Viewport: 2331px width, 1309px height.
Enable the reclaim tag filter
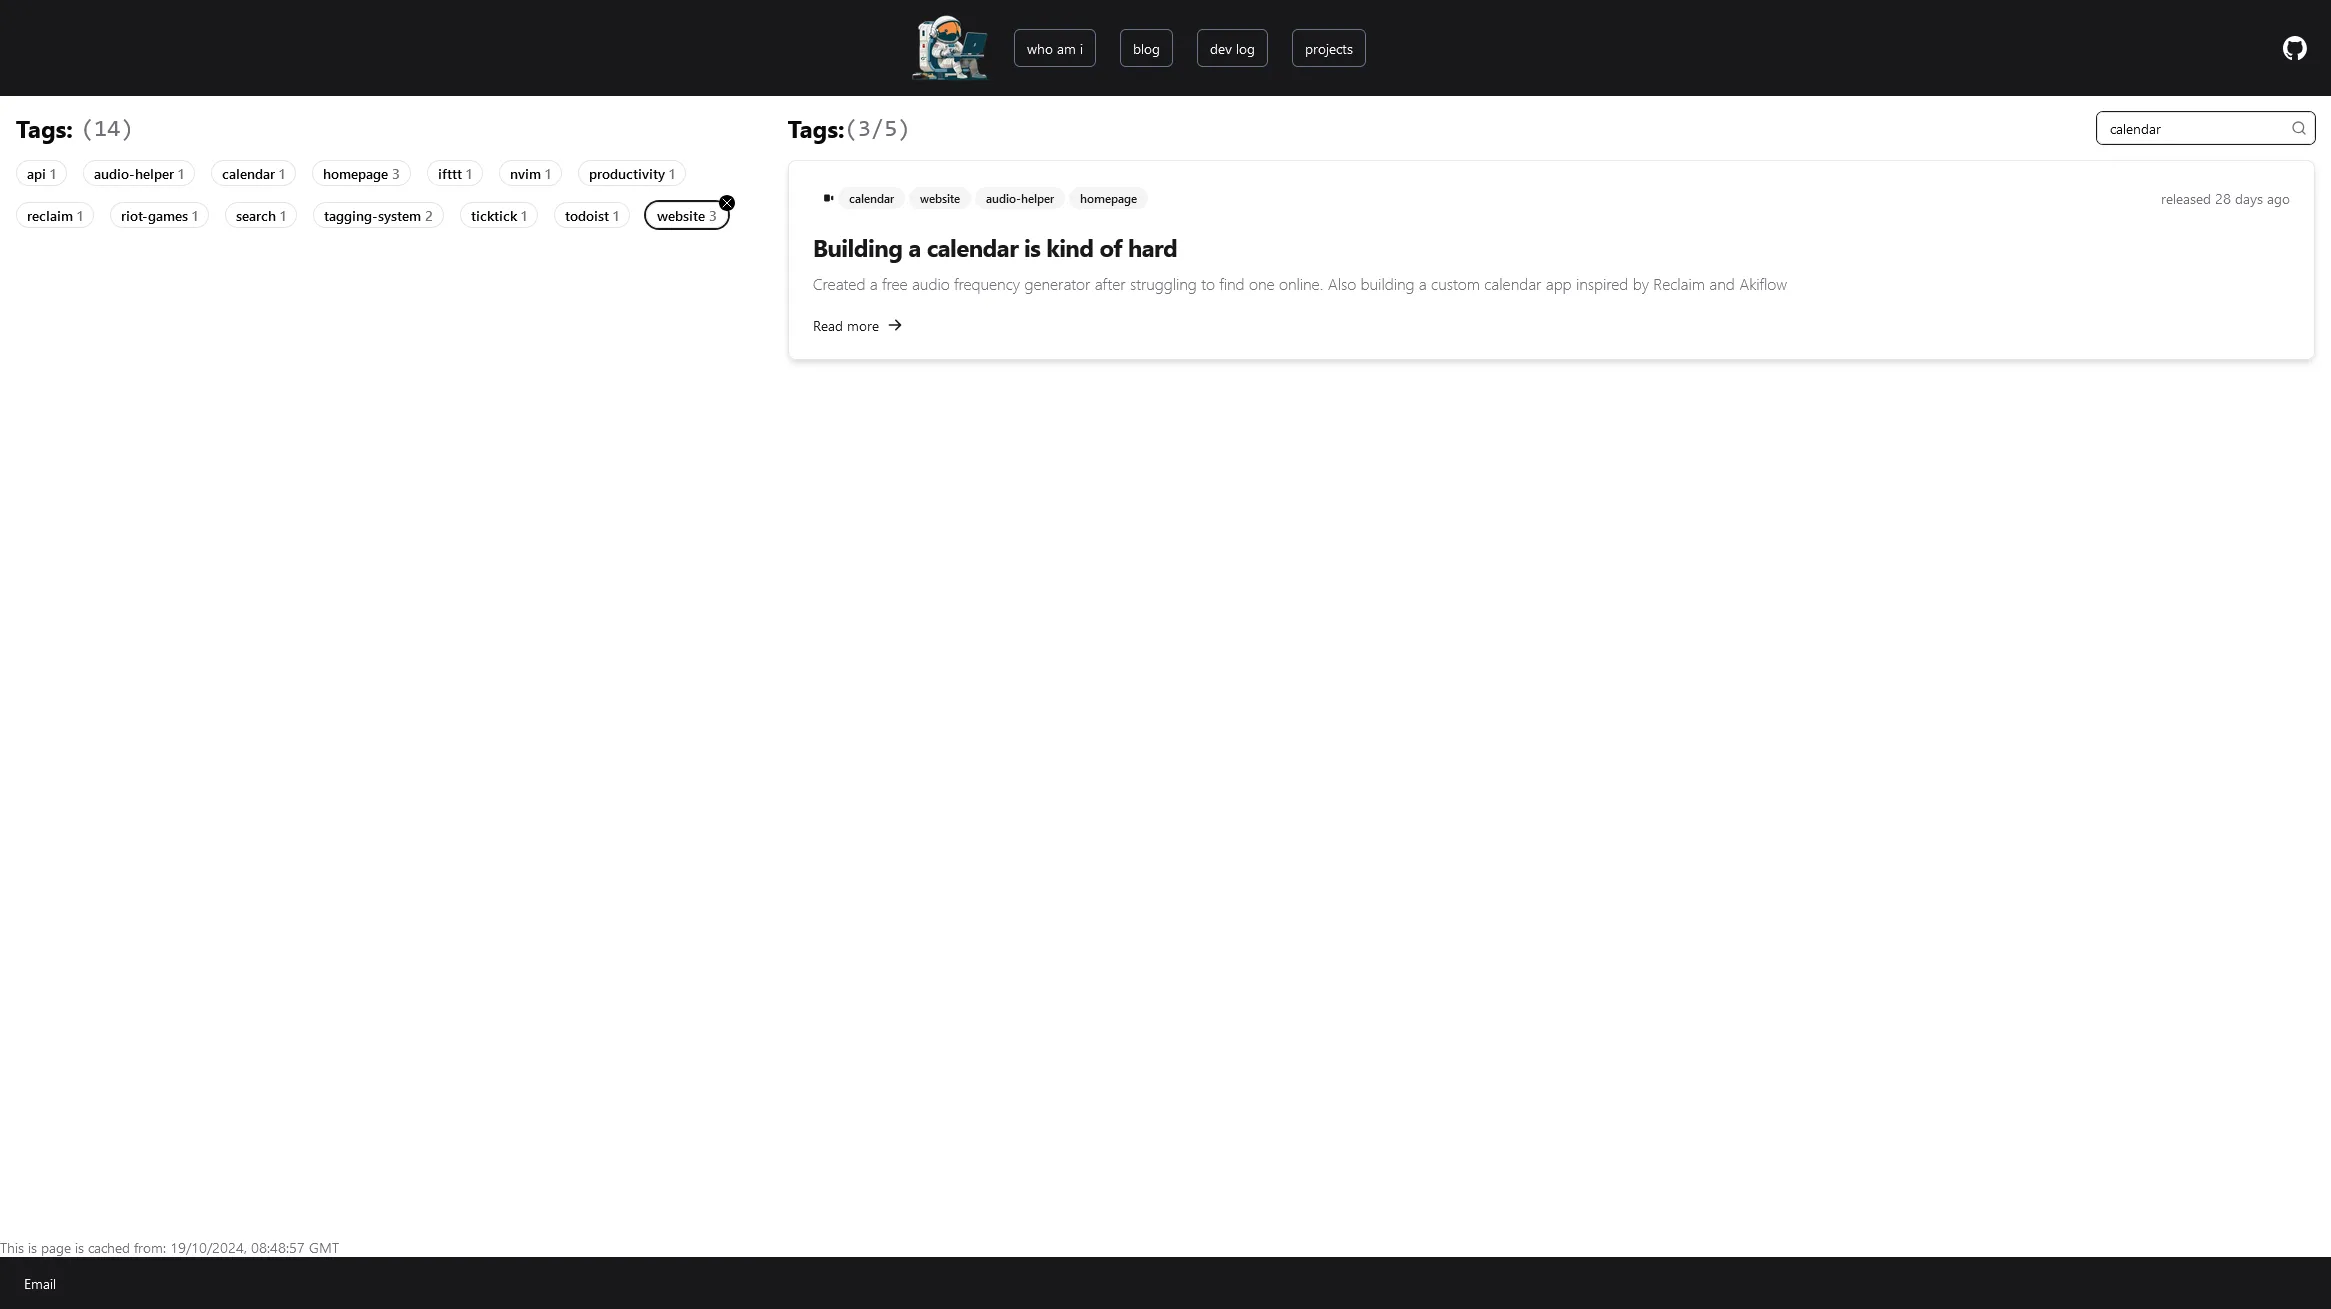tap(55, 216)
